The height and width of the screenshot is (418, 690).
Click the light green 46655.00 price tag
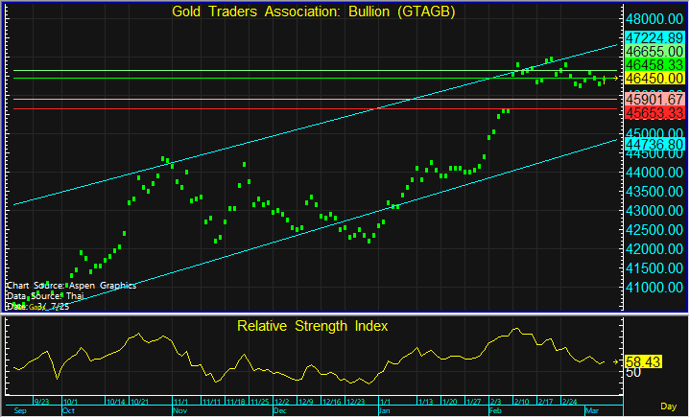(x=655, y=50)
